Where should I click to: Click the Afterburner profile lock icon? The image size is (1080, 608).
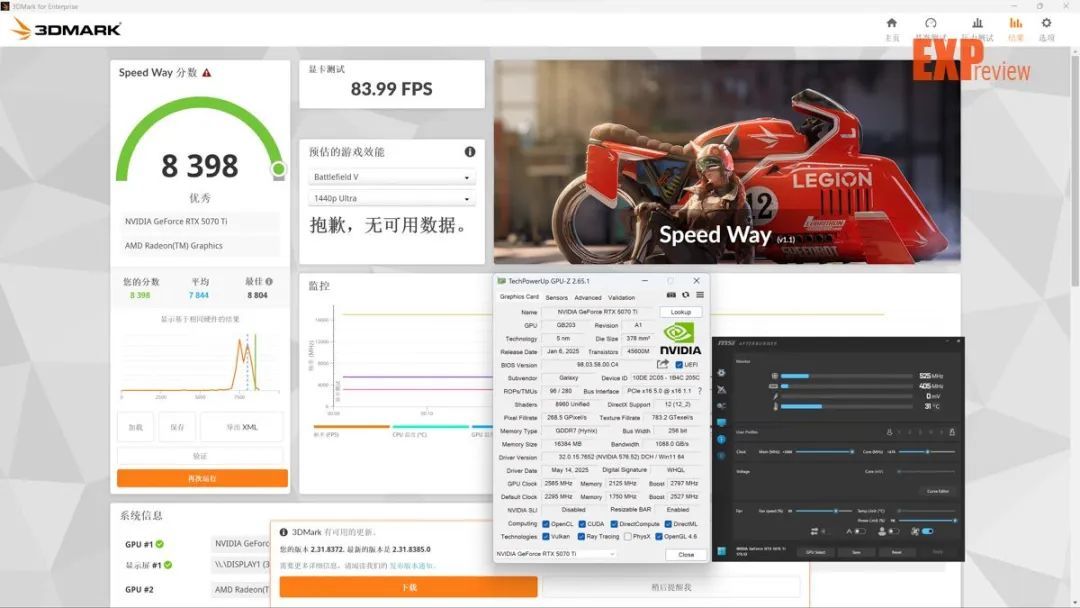point(952,432)
